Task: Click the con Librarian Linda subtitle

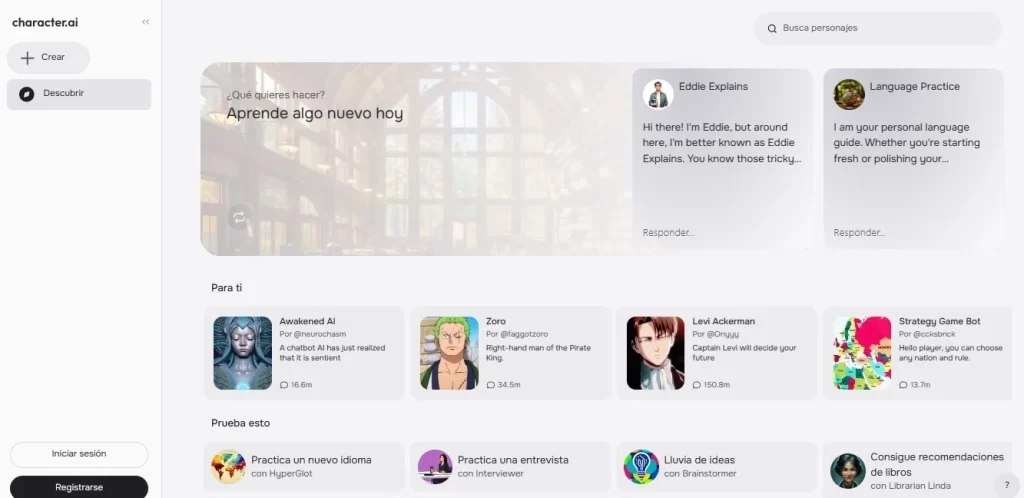Action: coord(910,486)
